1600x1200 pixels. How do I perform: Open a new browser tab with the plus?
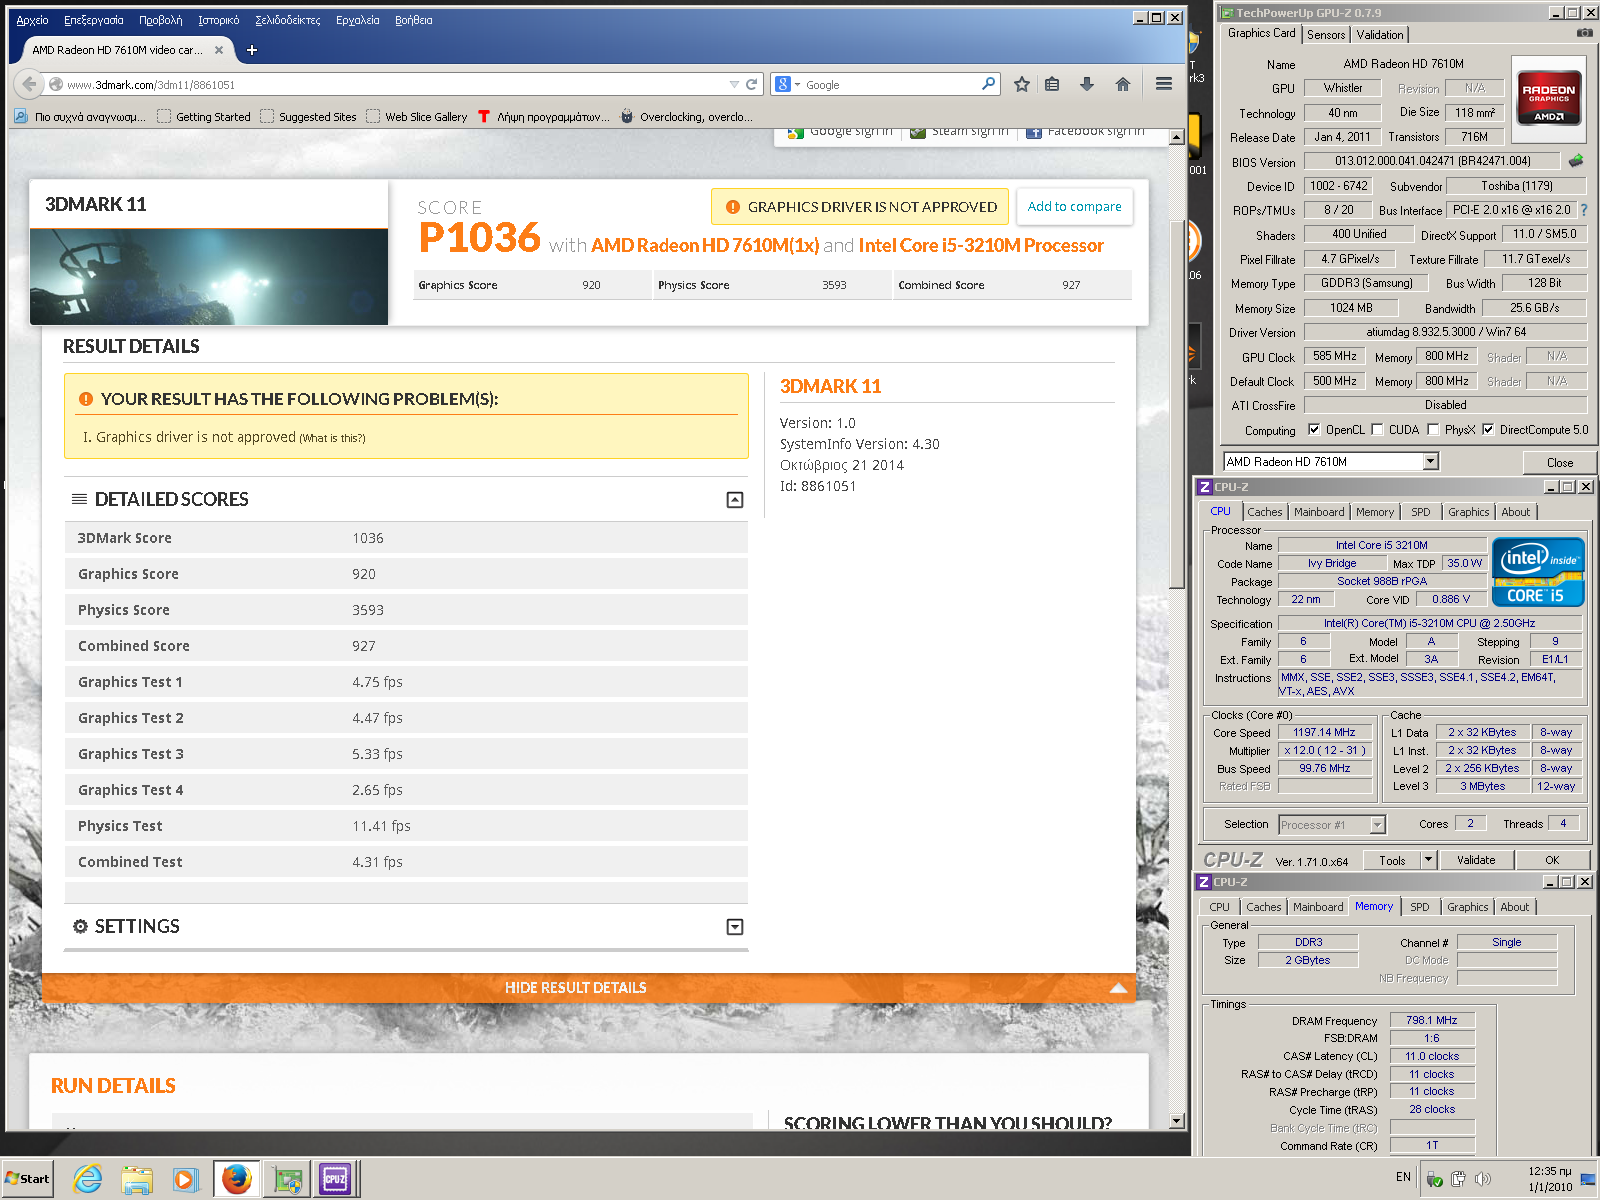click(252, 49)
